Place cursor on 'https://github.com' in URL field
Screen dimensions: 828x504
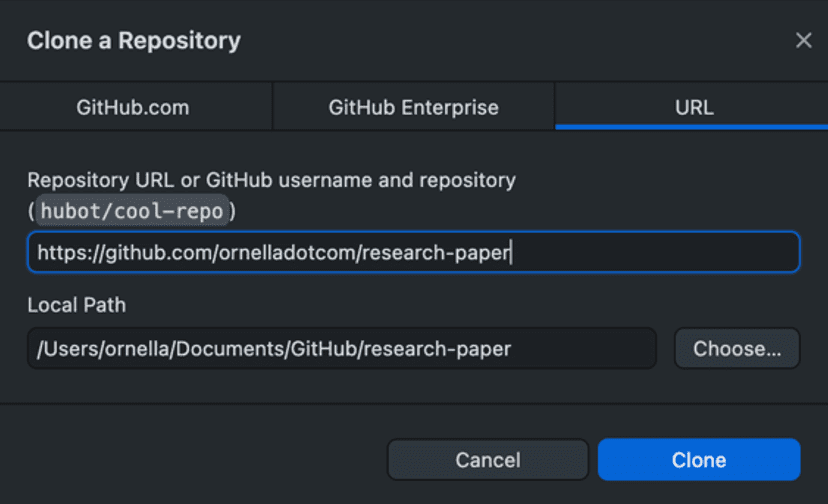[125, 253]
